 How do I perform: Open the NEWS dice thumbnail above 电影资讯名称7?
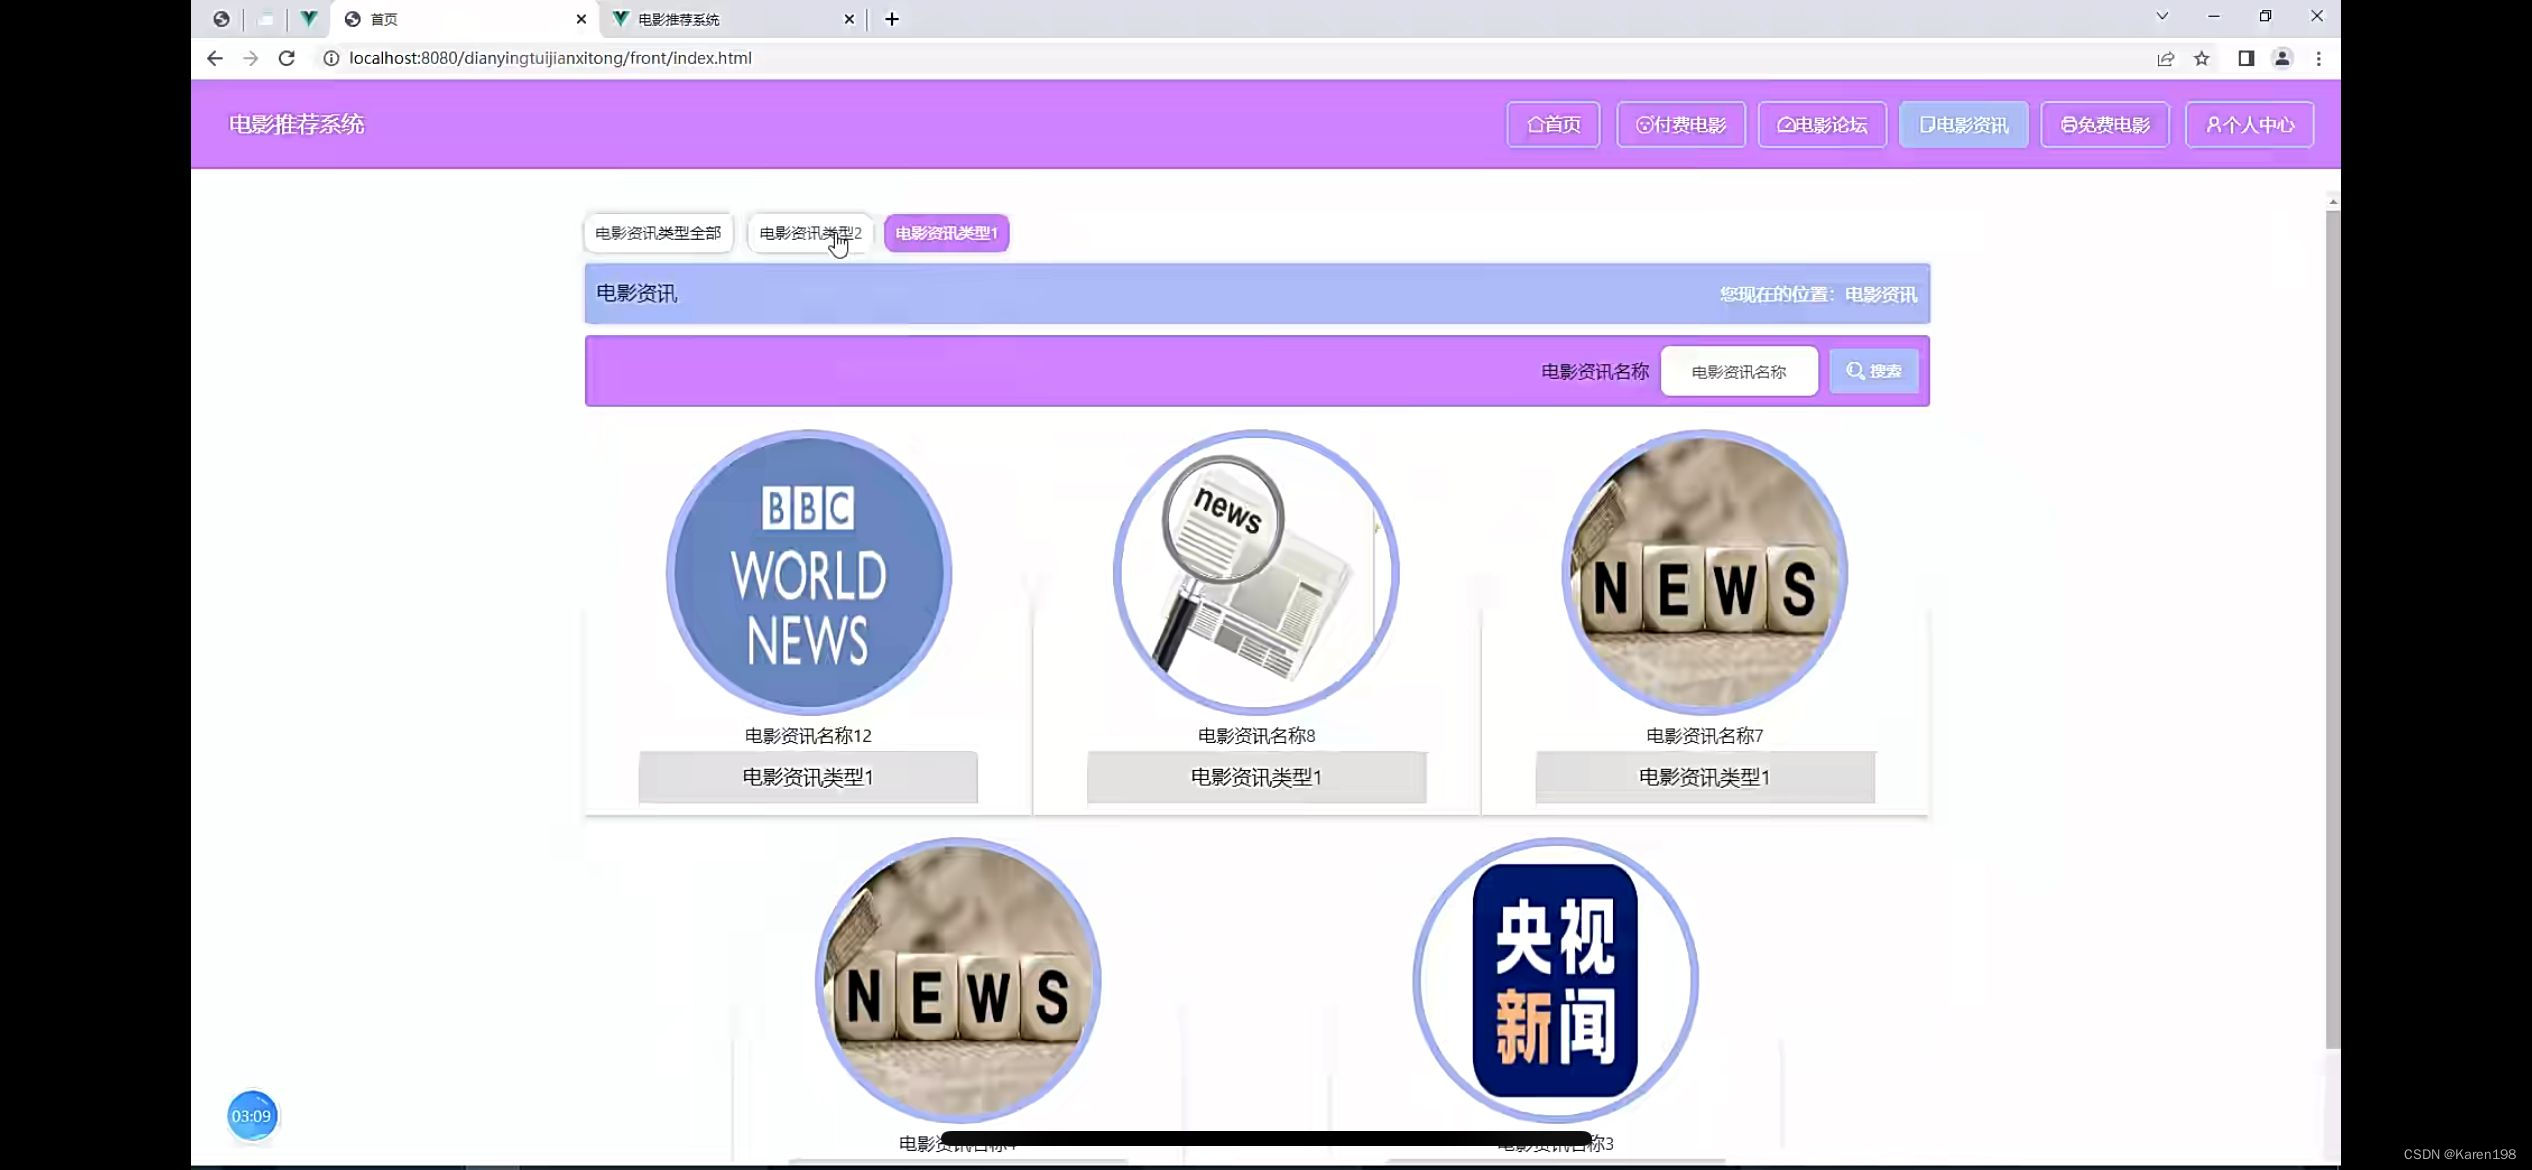[x=1704, y=573]
